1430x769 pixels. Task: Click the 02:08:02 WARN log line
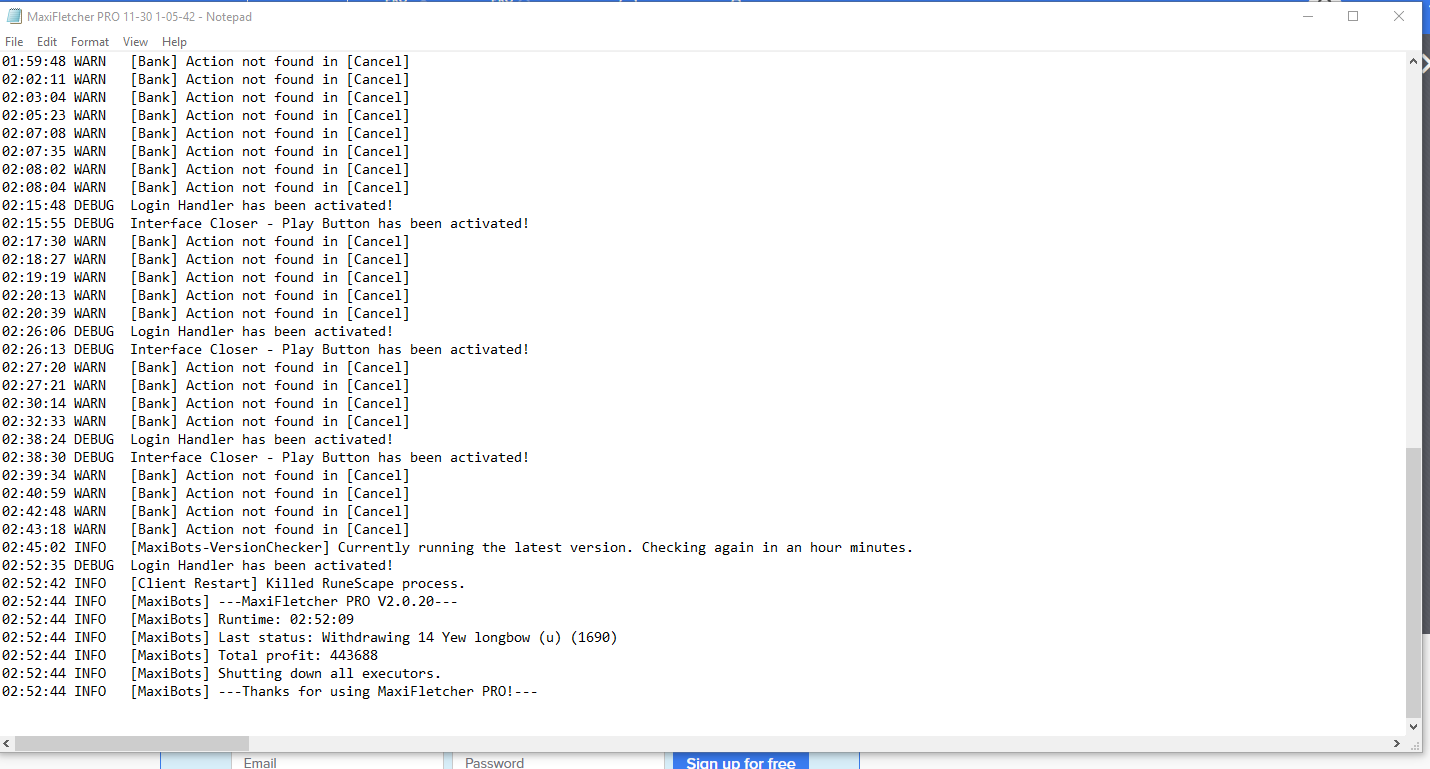pyautogui.click(x=206, y=169)
